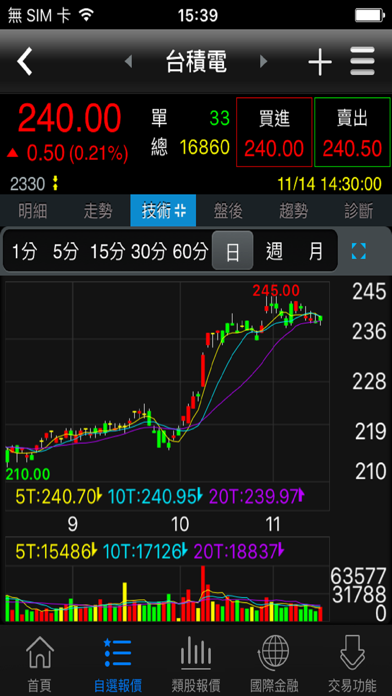Screen dimensions: 392x696
Task: Switch to 盤後 tab
Action: 228,211
